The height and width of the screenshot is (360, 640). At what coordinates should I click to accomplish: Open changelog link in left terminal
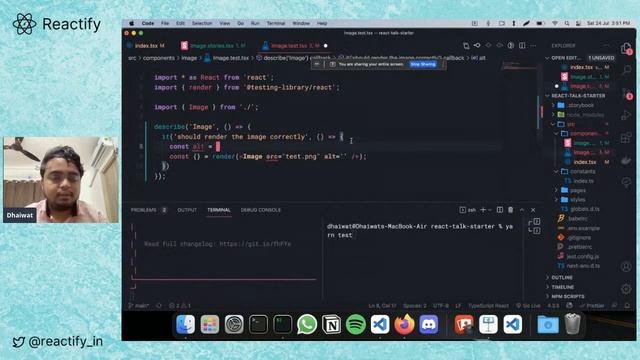(x=255, y=244)
